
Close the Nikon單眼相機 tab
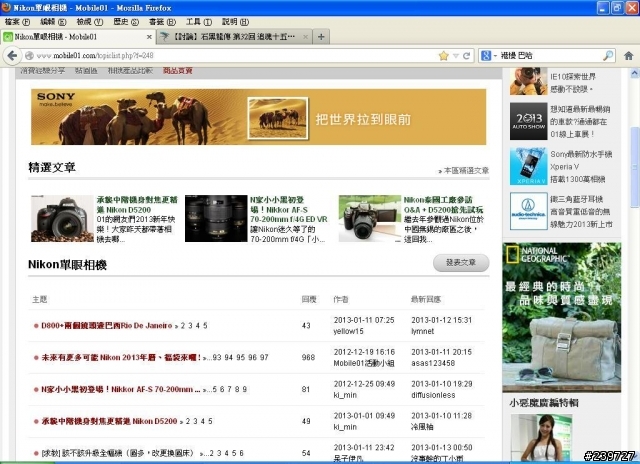tap(149, 37)
